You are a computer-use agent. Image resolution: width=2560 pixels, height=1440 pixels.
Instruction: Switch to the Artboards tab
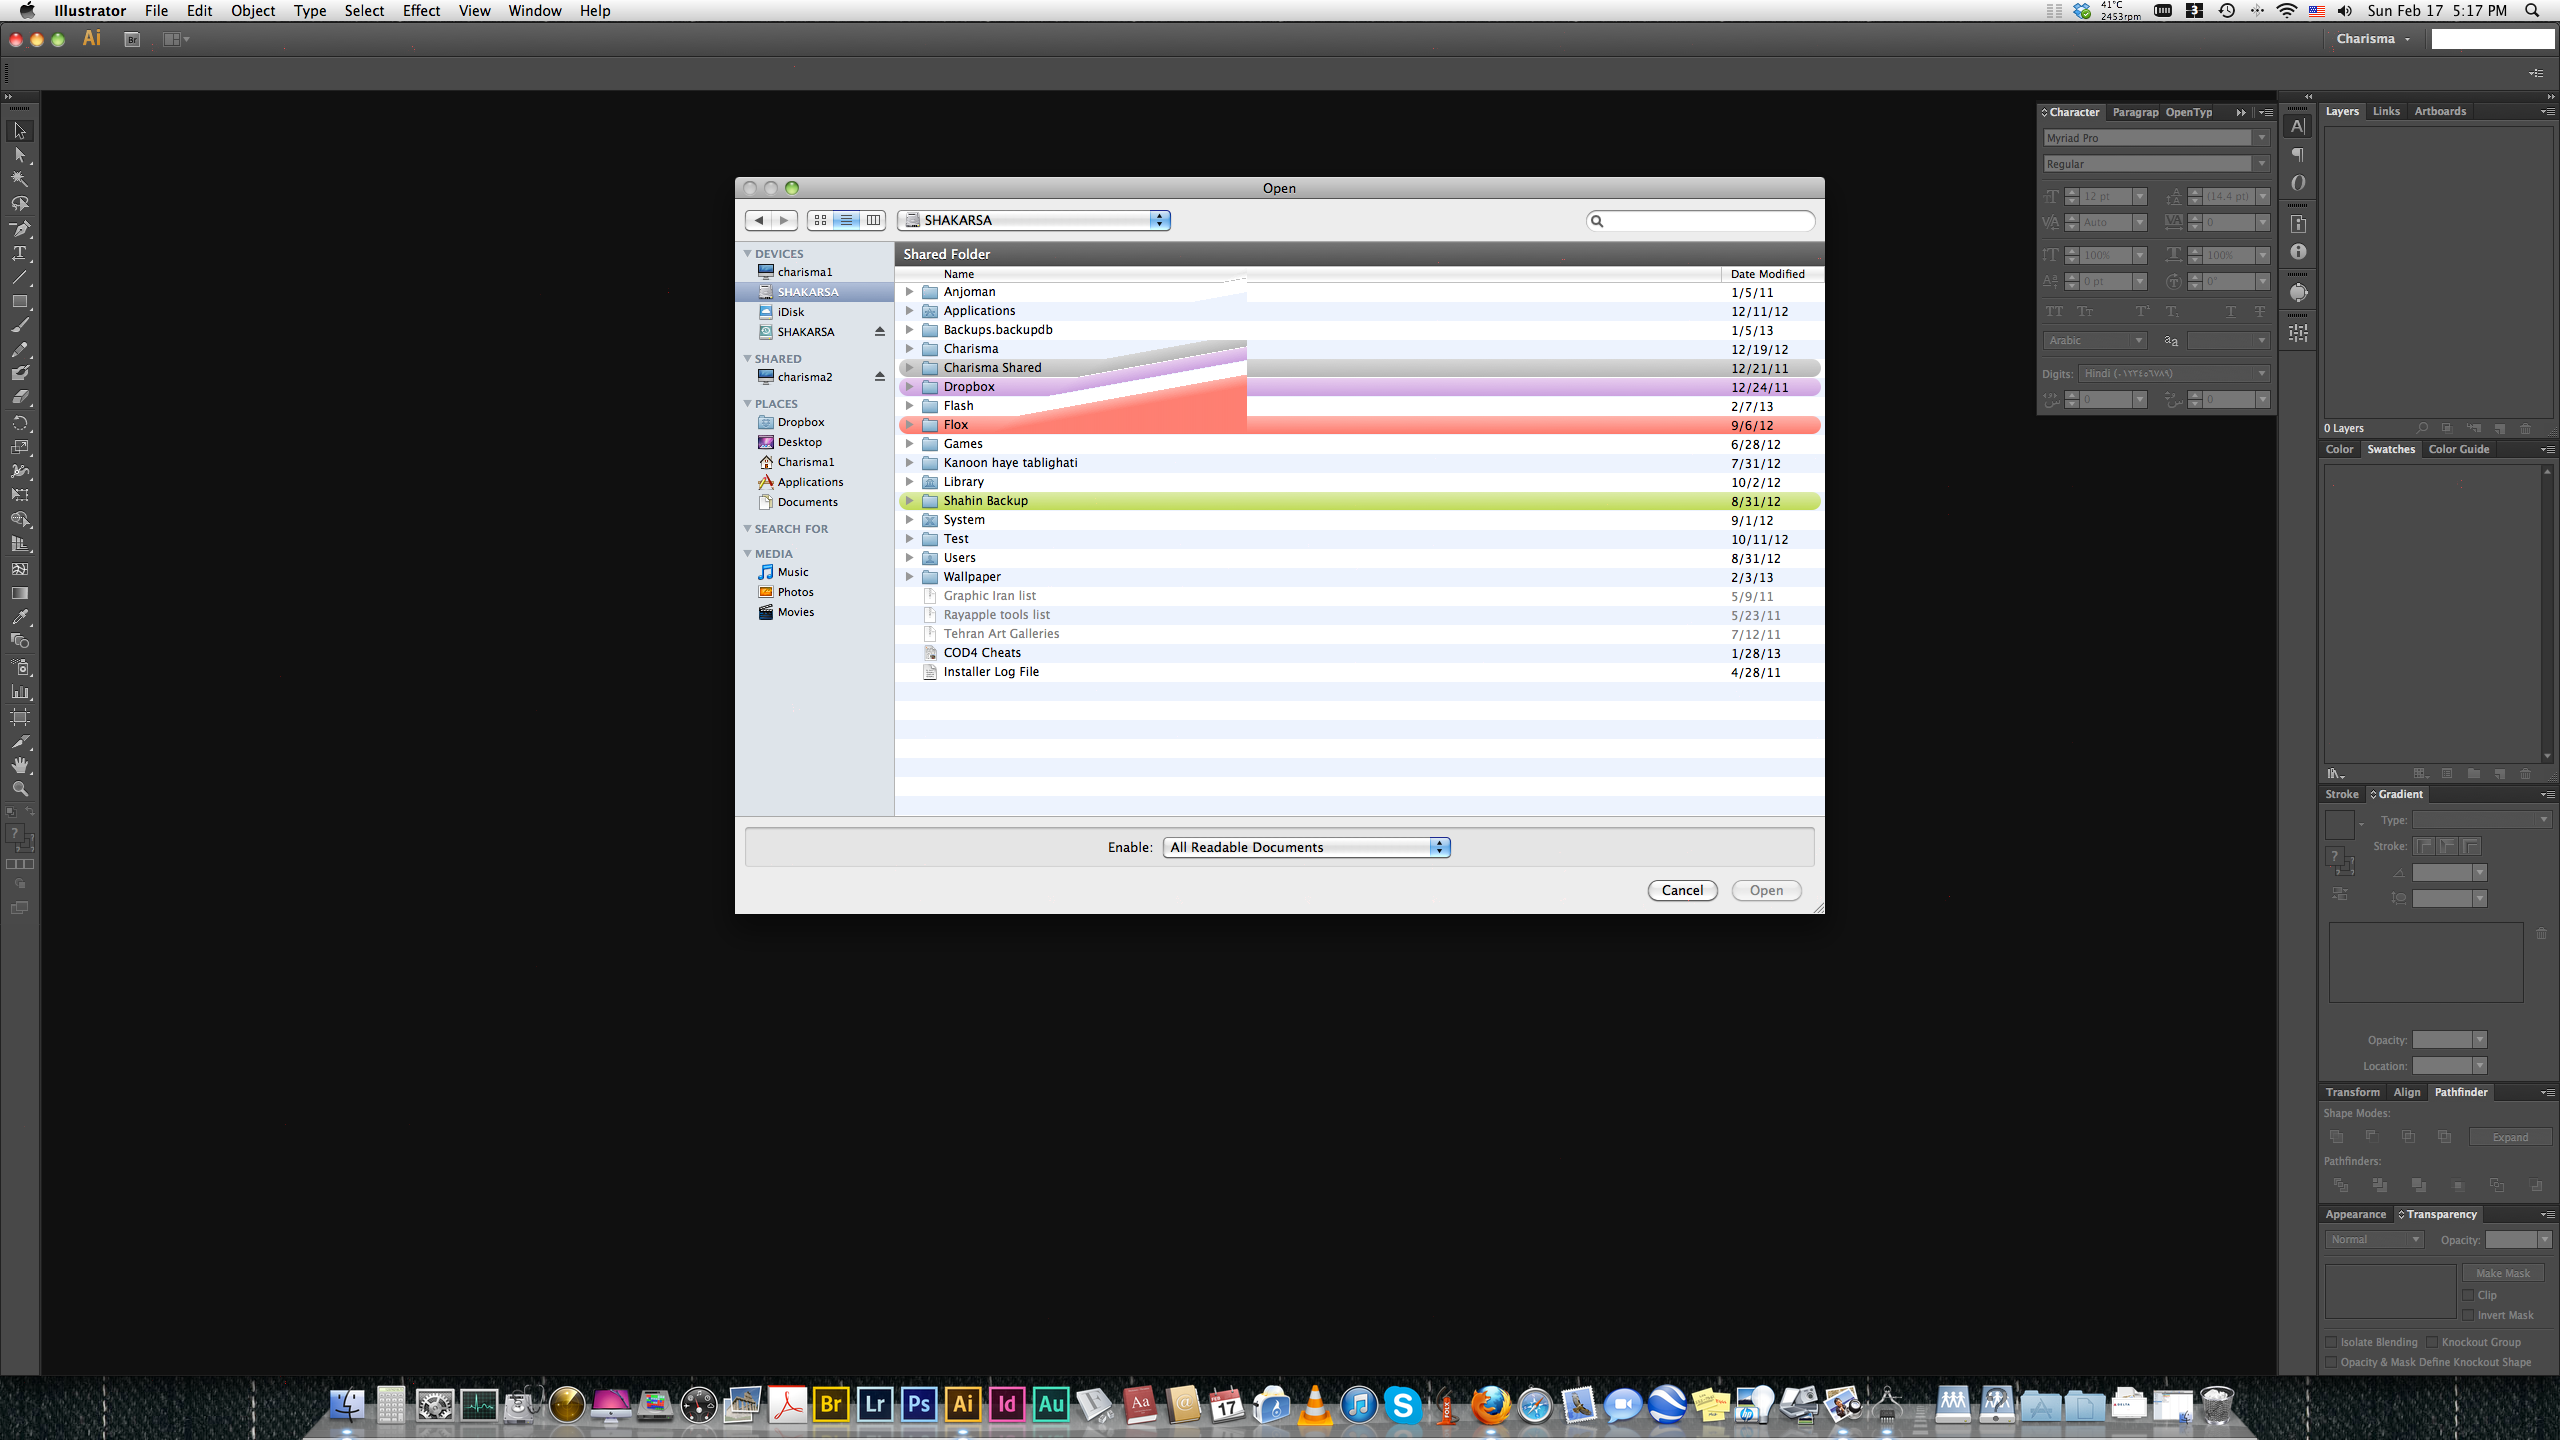2439,111
